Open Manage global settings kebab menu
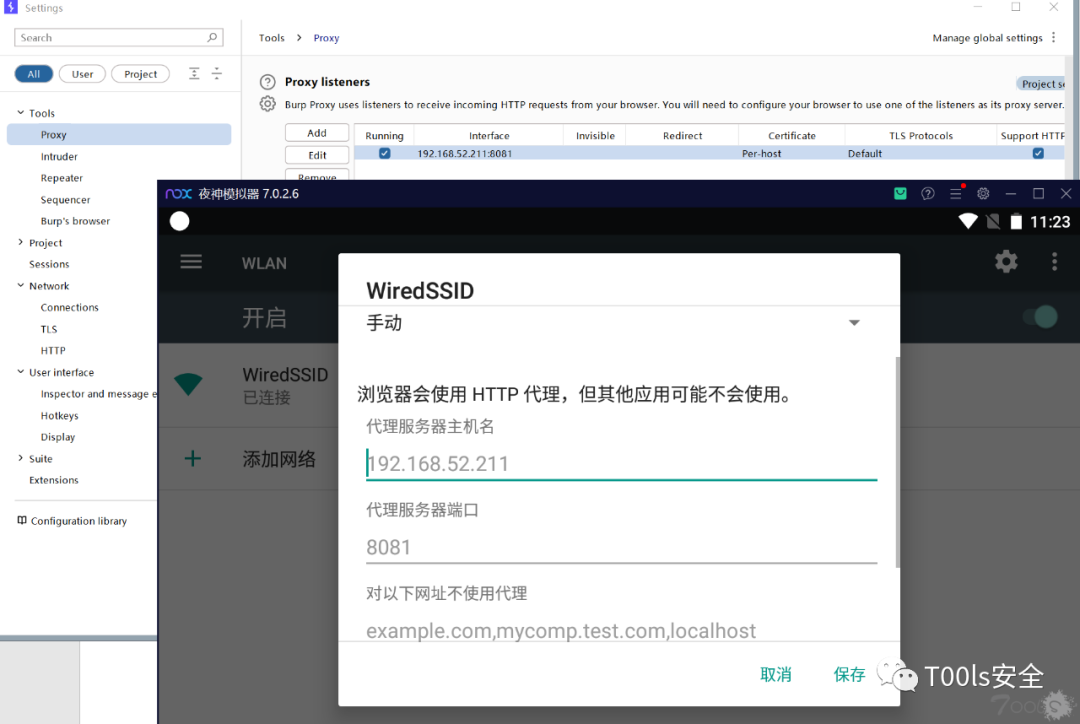Viewport: 1080px width, 724px height. [1053, 38]
